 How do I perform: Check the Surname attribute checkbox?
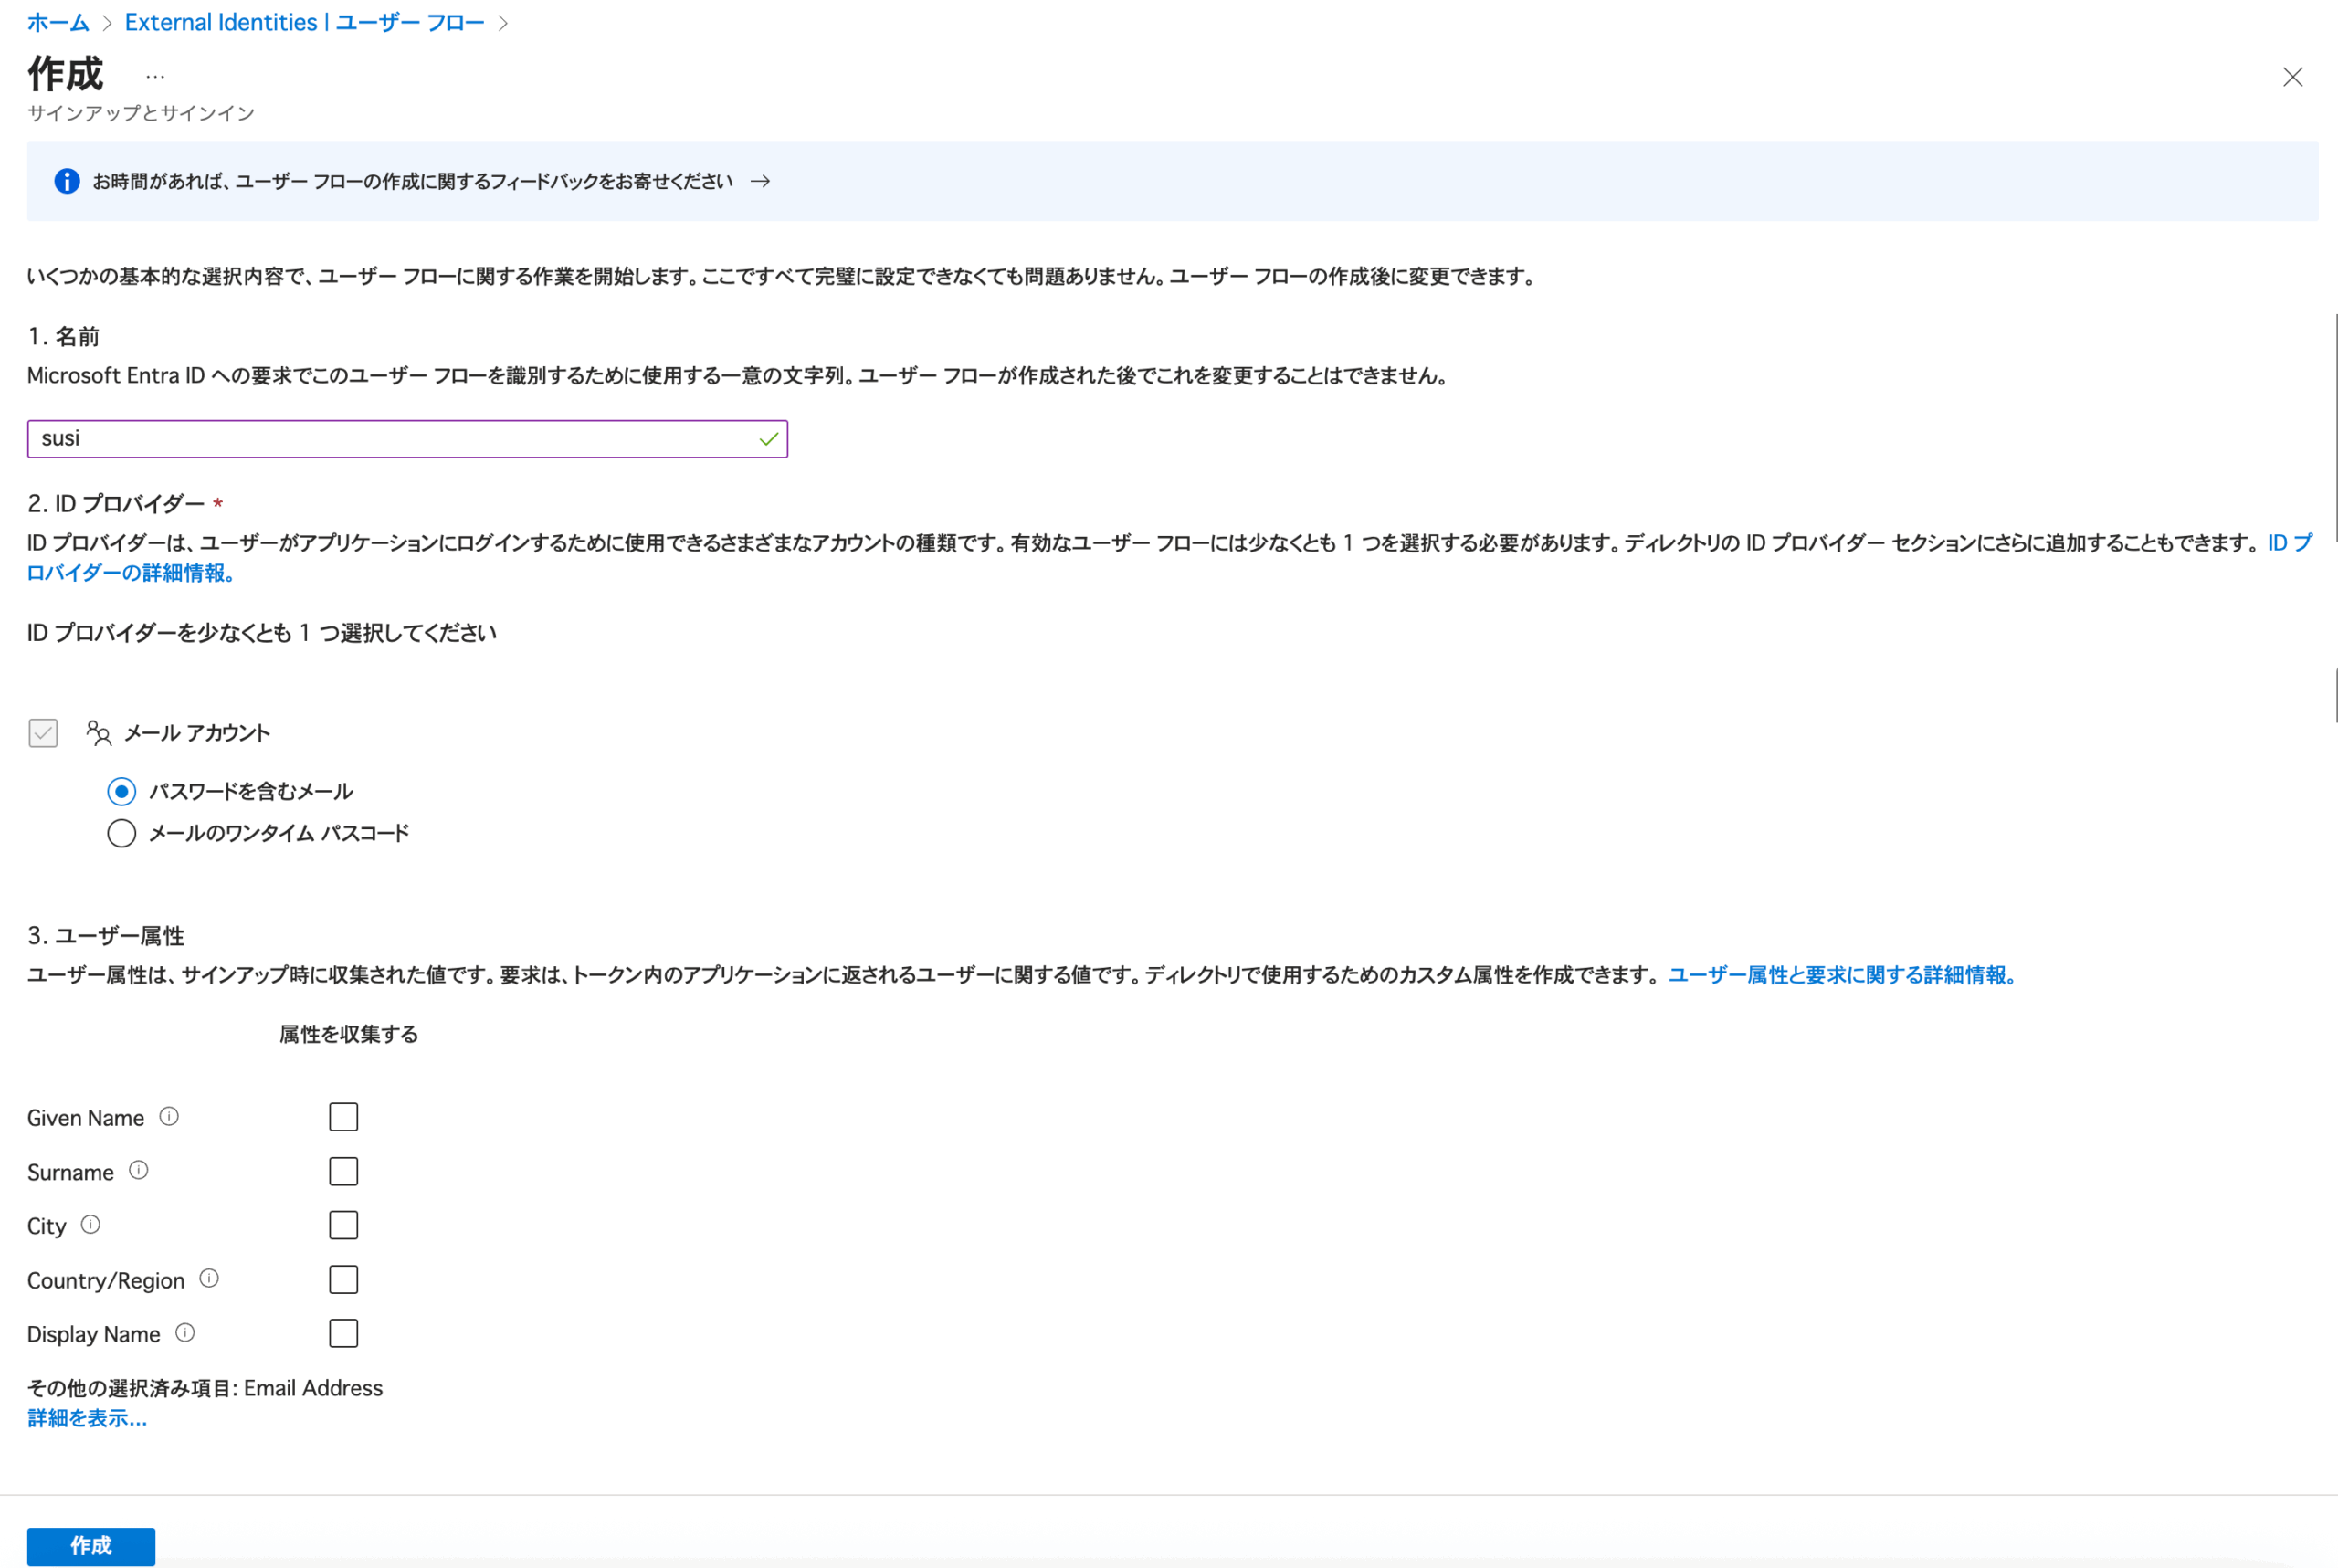coord(343,1171)
